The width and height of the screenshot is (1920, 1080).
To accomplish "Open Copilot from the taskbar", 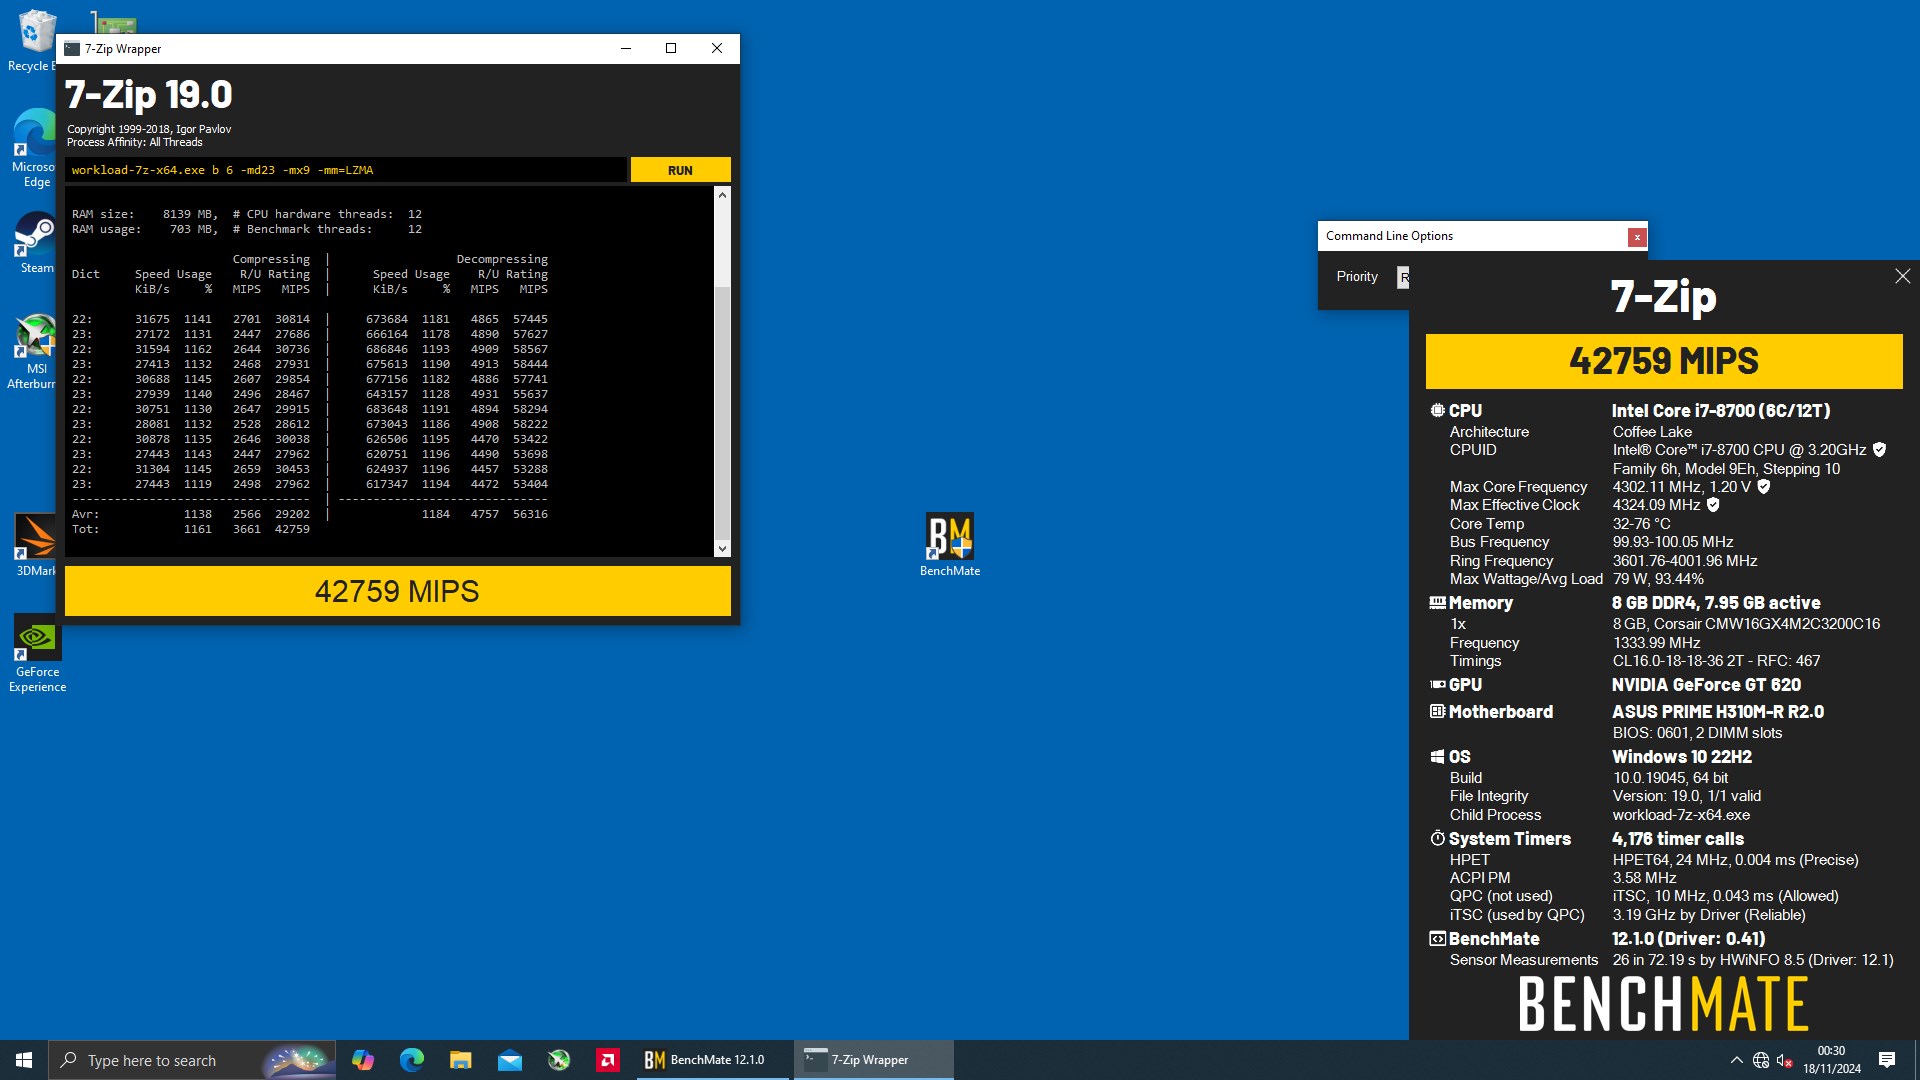I will click(362, 1060).
